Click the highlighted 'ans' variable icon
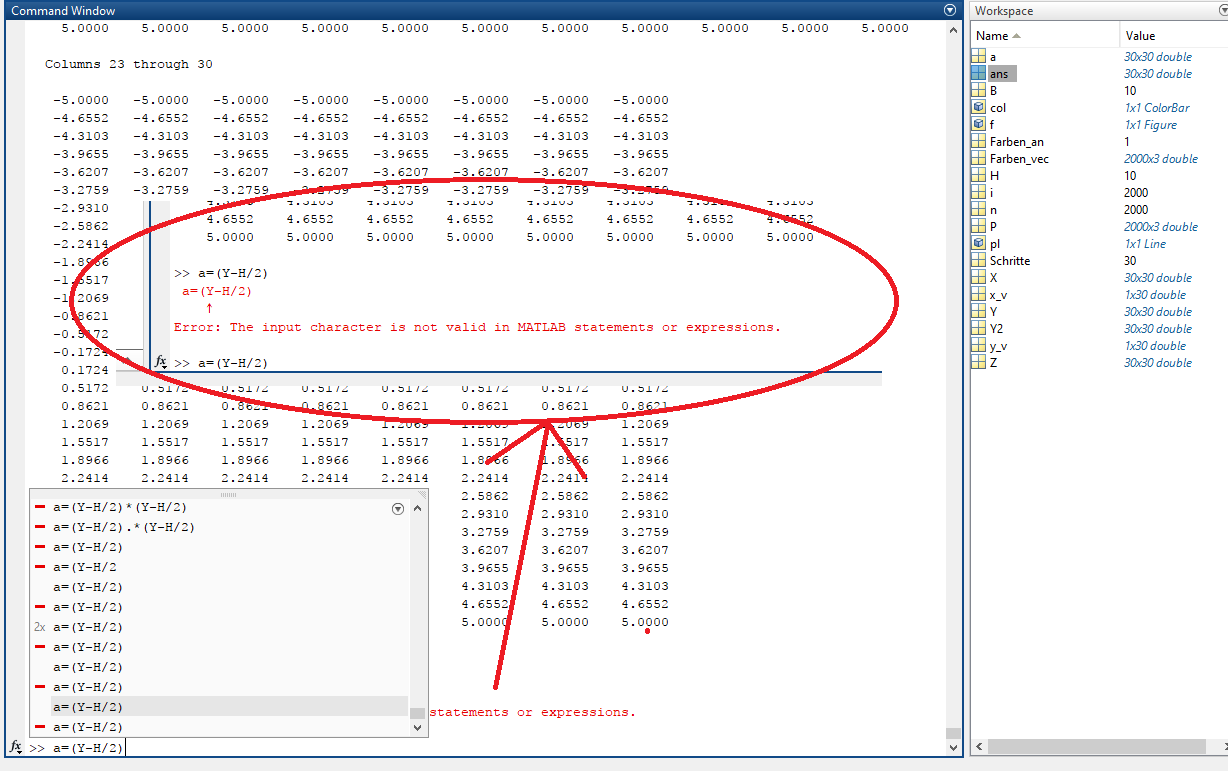The image size is (1228, 771). (979, 74)
